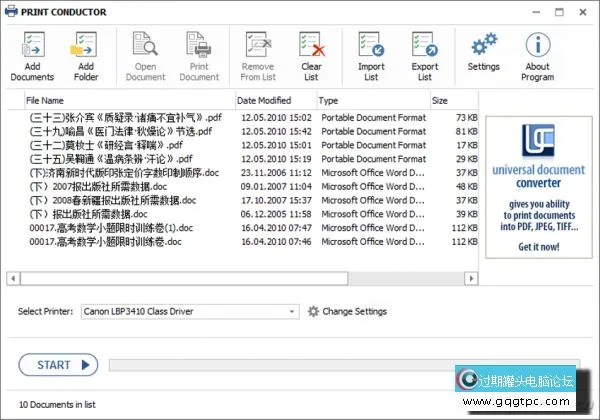Click the Add Folder icon
The image size is (600, 420).
(86, 46)
